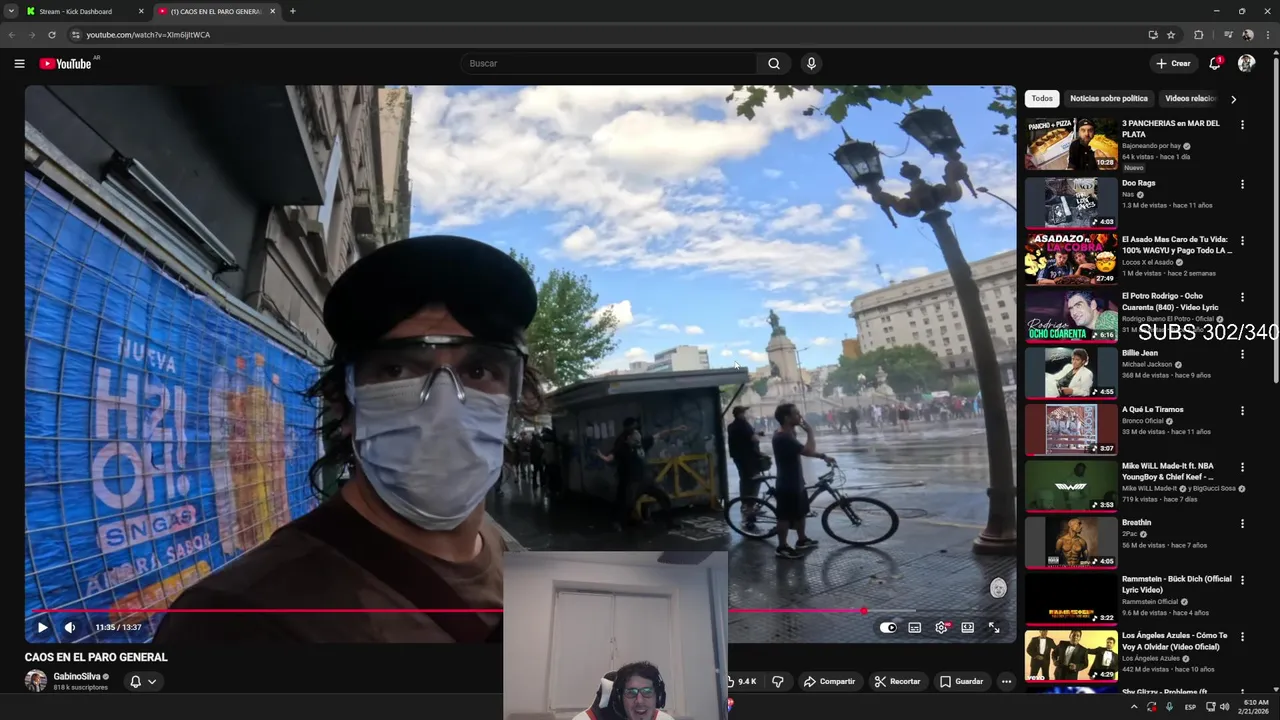Open Chrome three-dot menu

1268,34
